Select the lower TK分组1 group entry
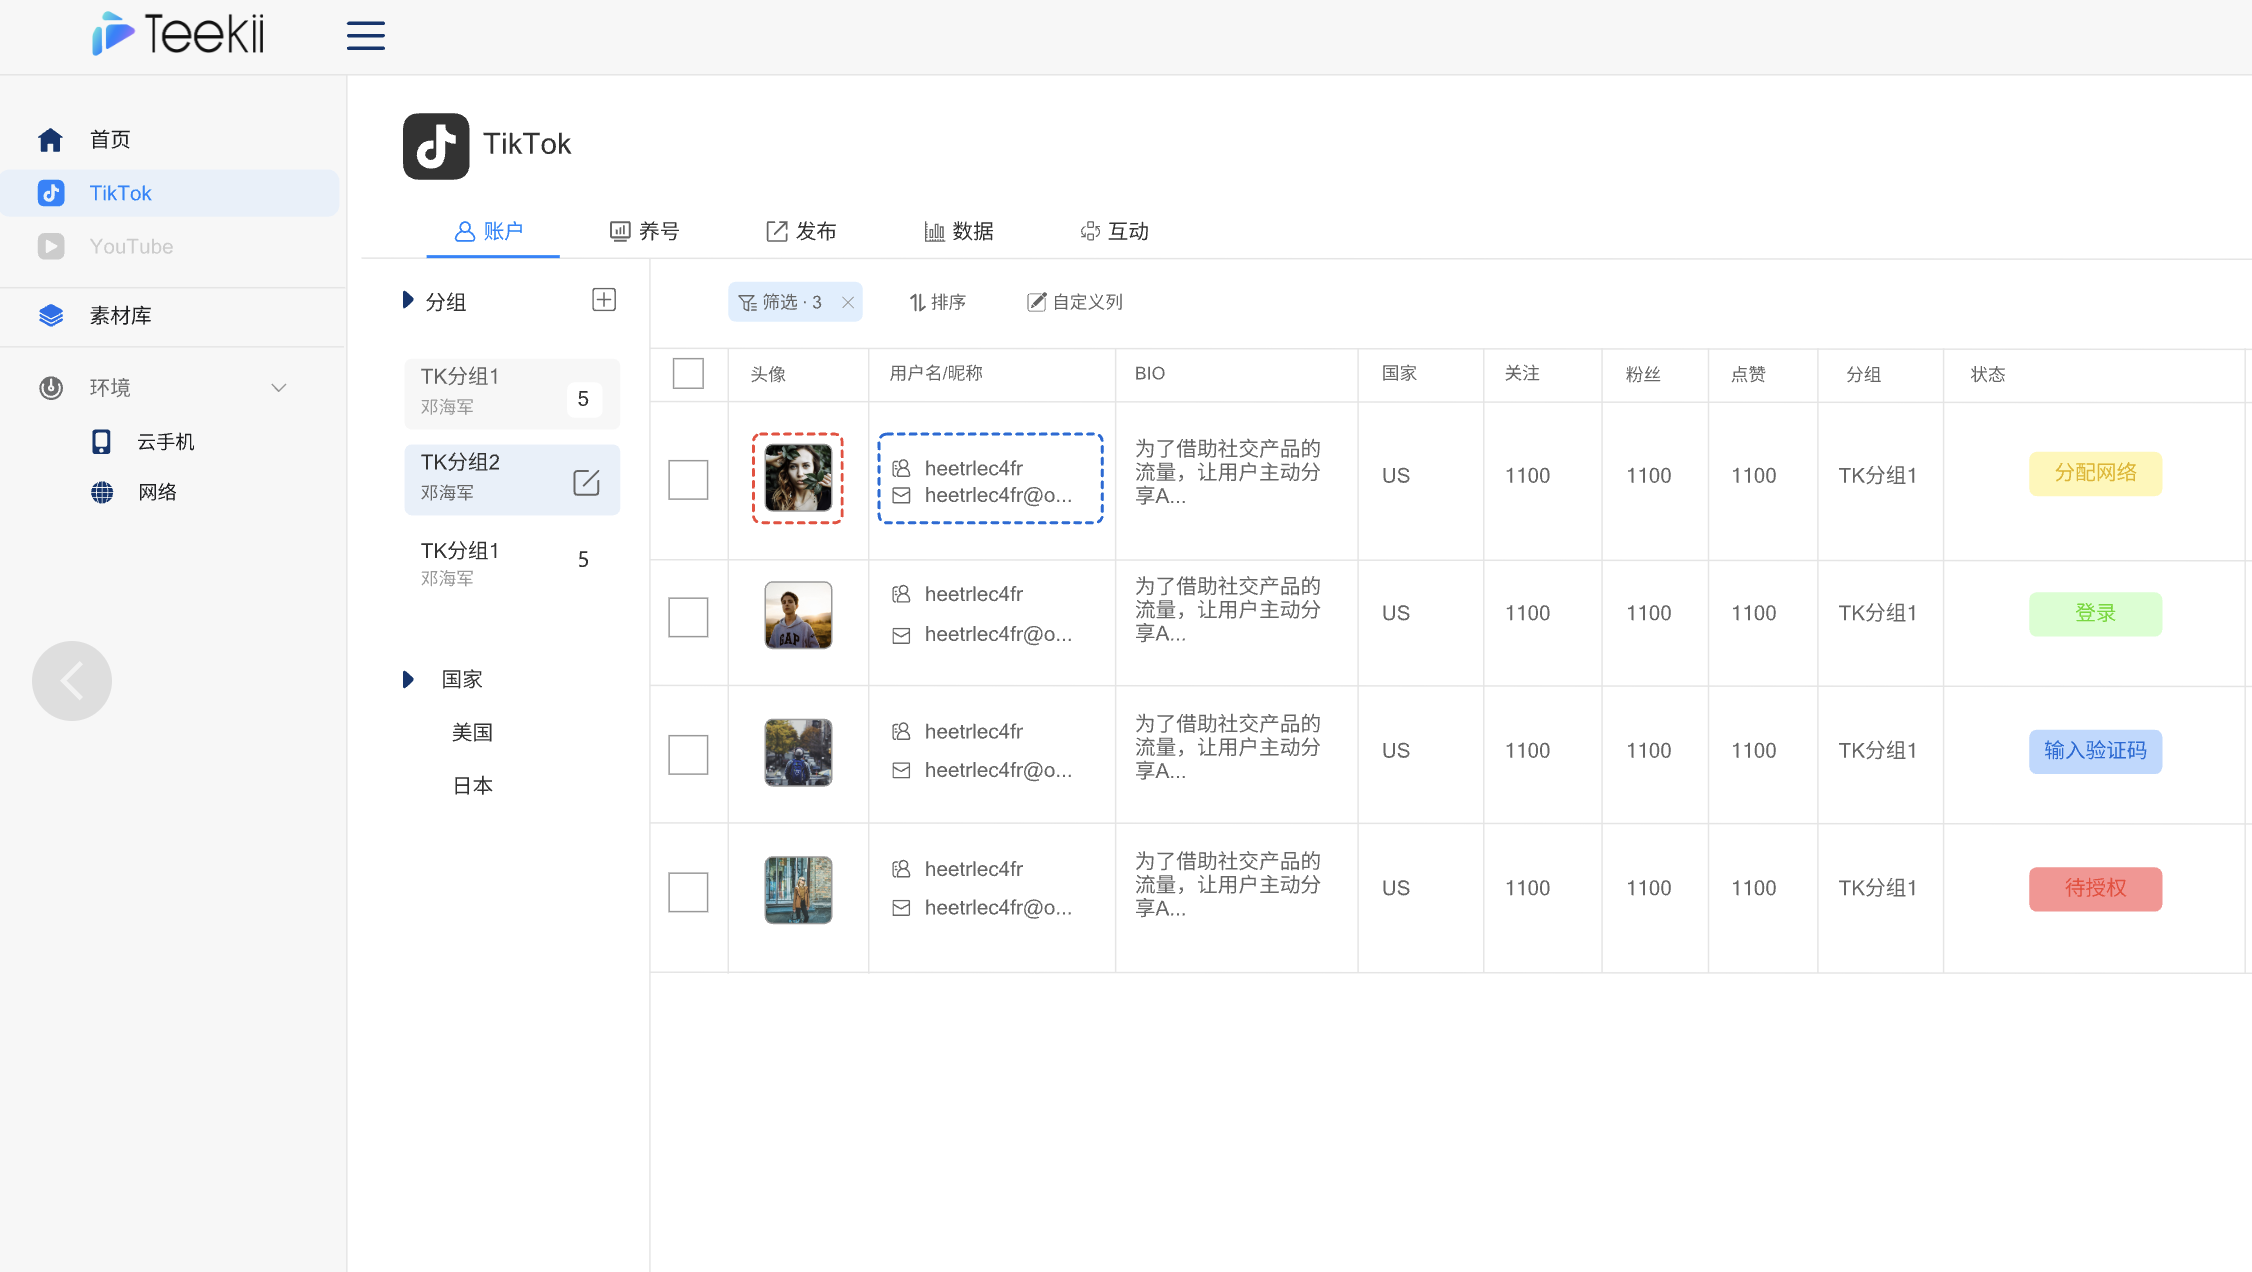The width and height of the screenshot is (2252, 1272). (x=512, y=563)
